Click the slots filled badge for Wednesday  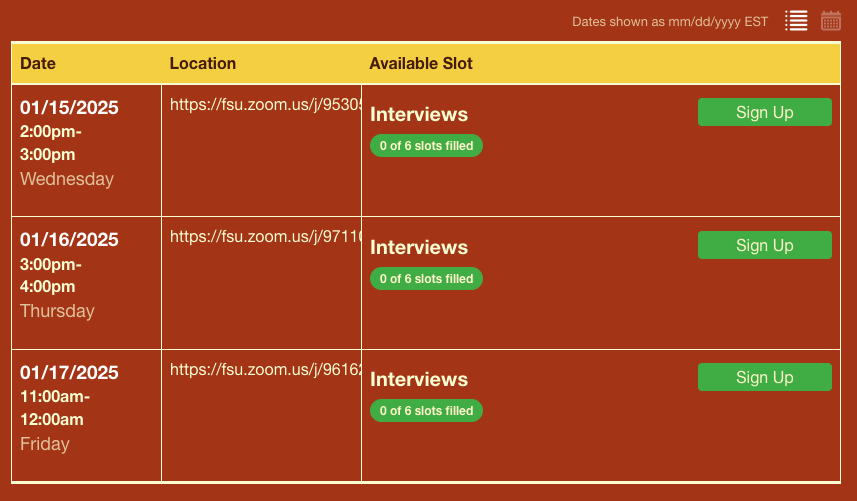coord(426,146)
